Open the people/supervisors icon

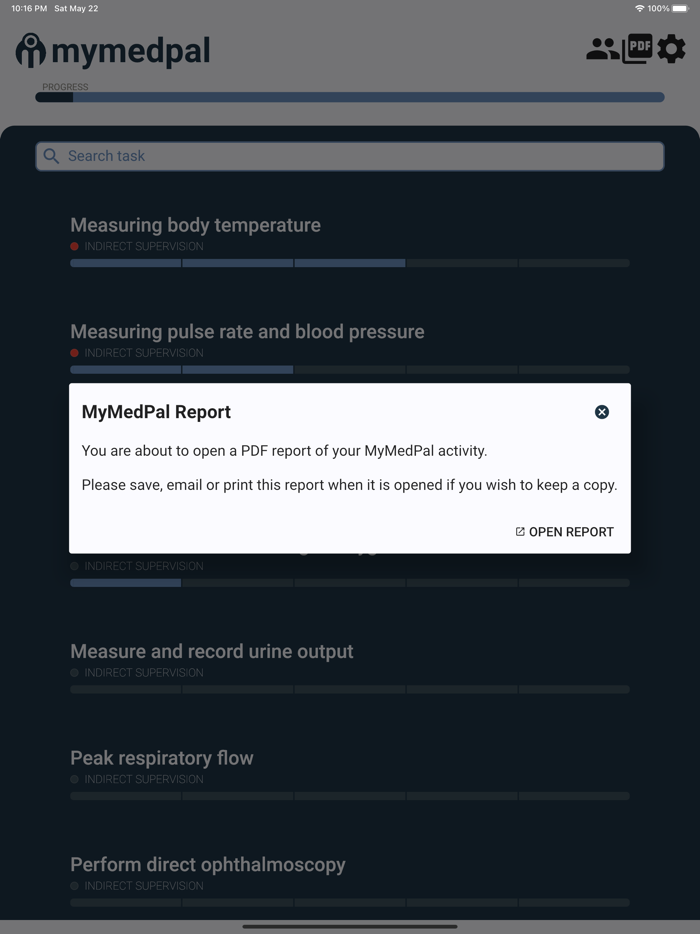point(602,49)
